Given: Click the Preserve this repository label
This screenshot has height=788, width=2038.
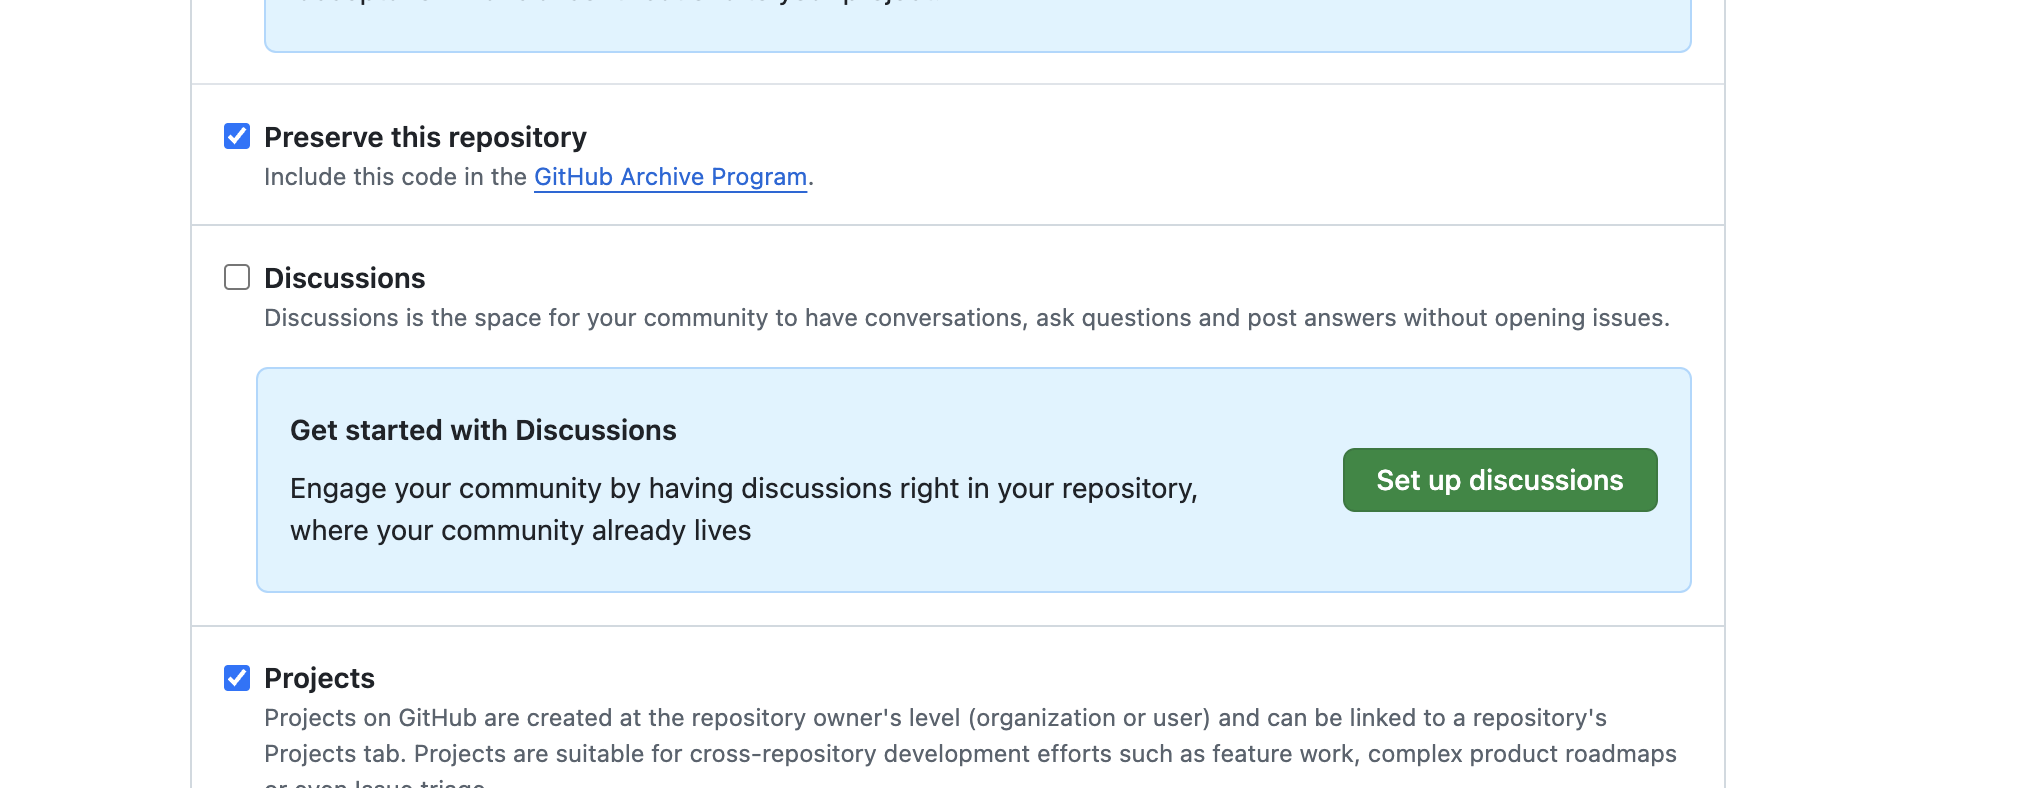Looking at the screenshot, I should (425, 137).
